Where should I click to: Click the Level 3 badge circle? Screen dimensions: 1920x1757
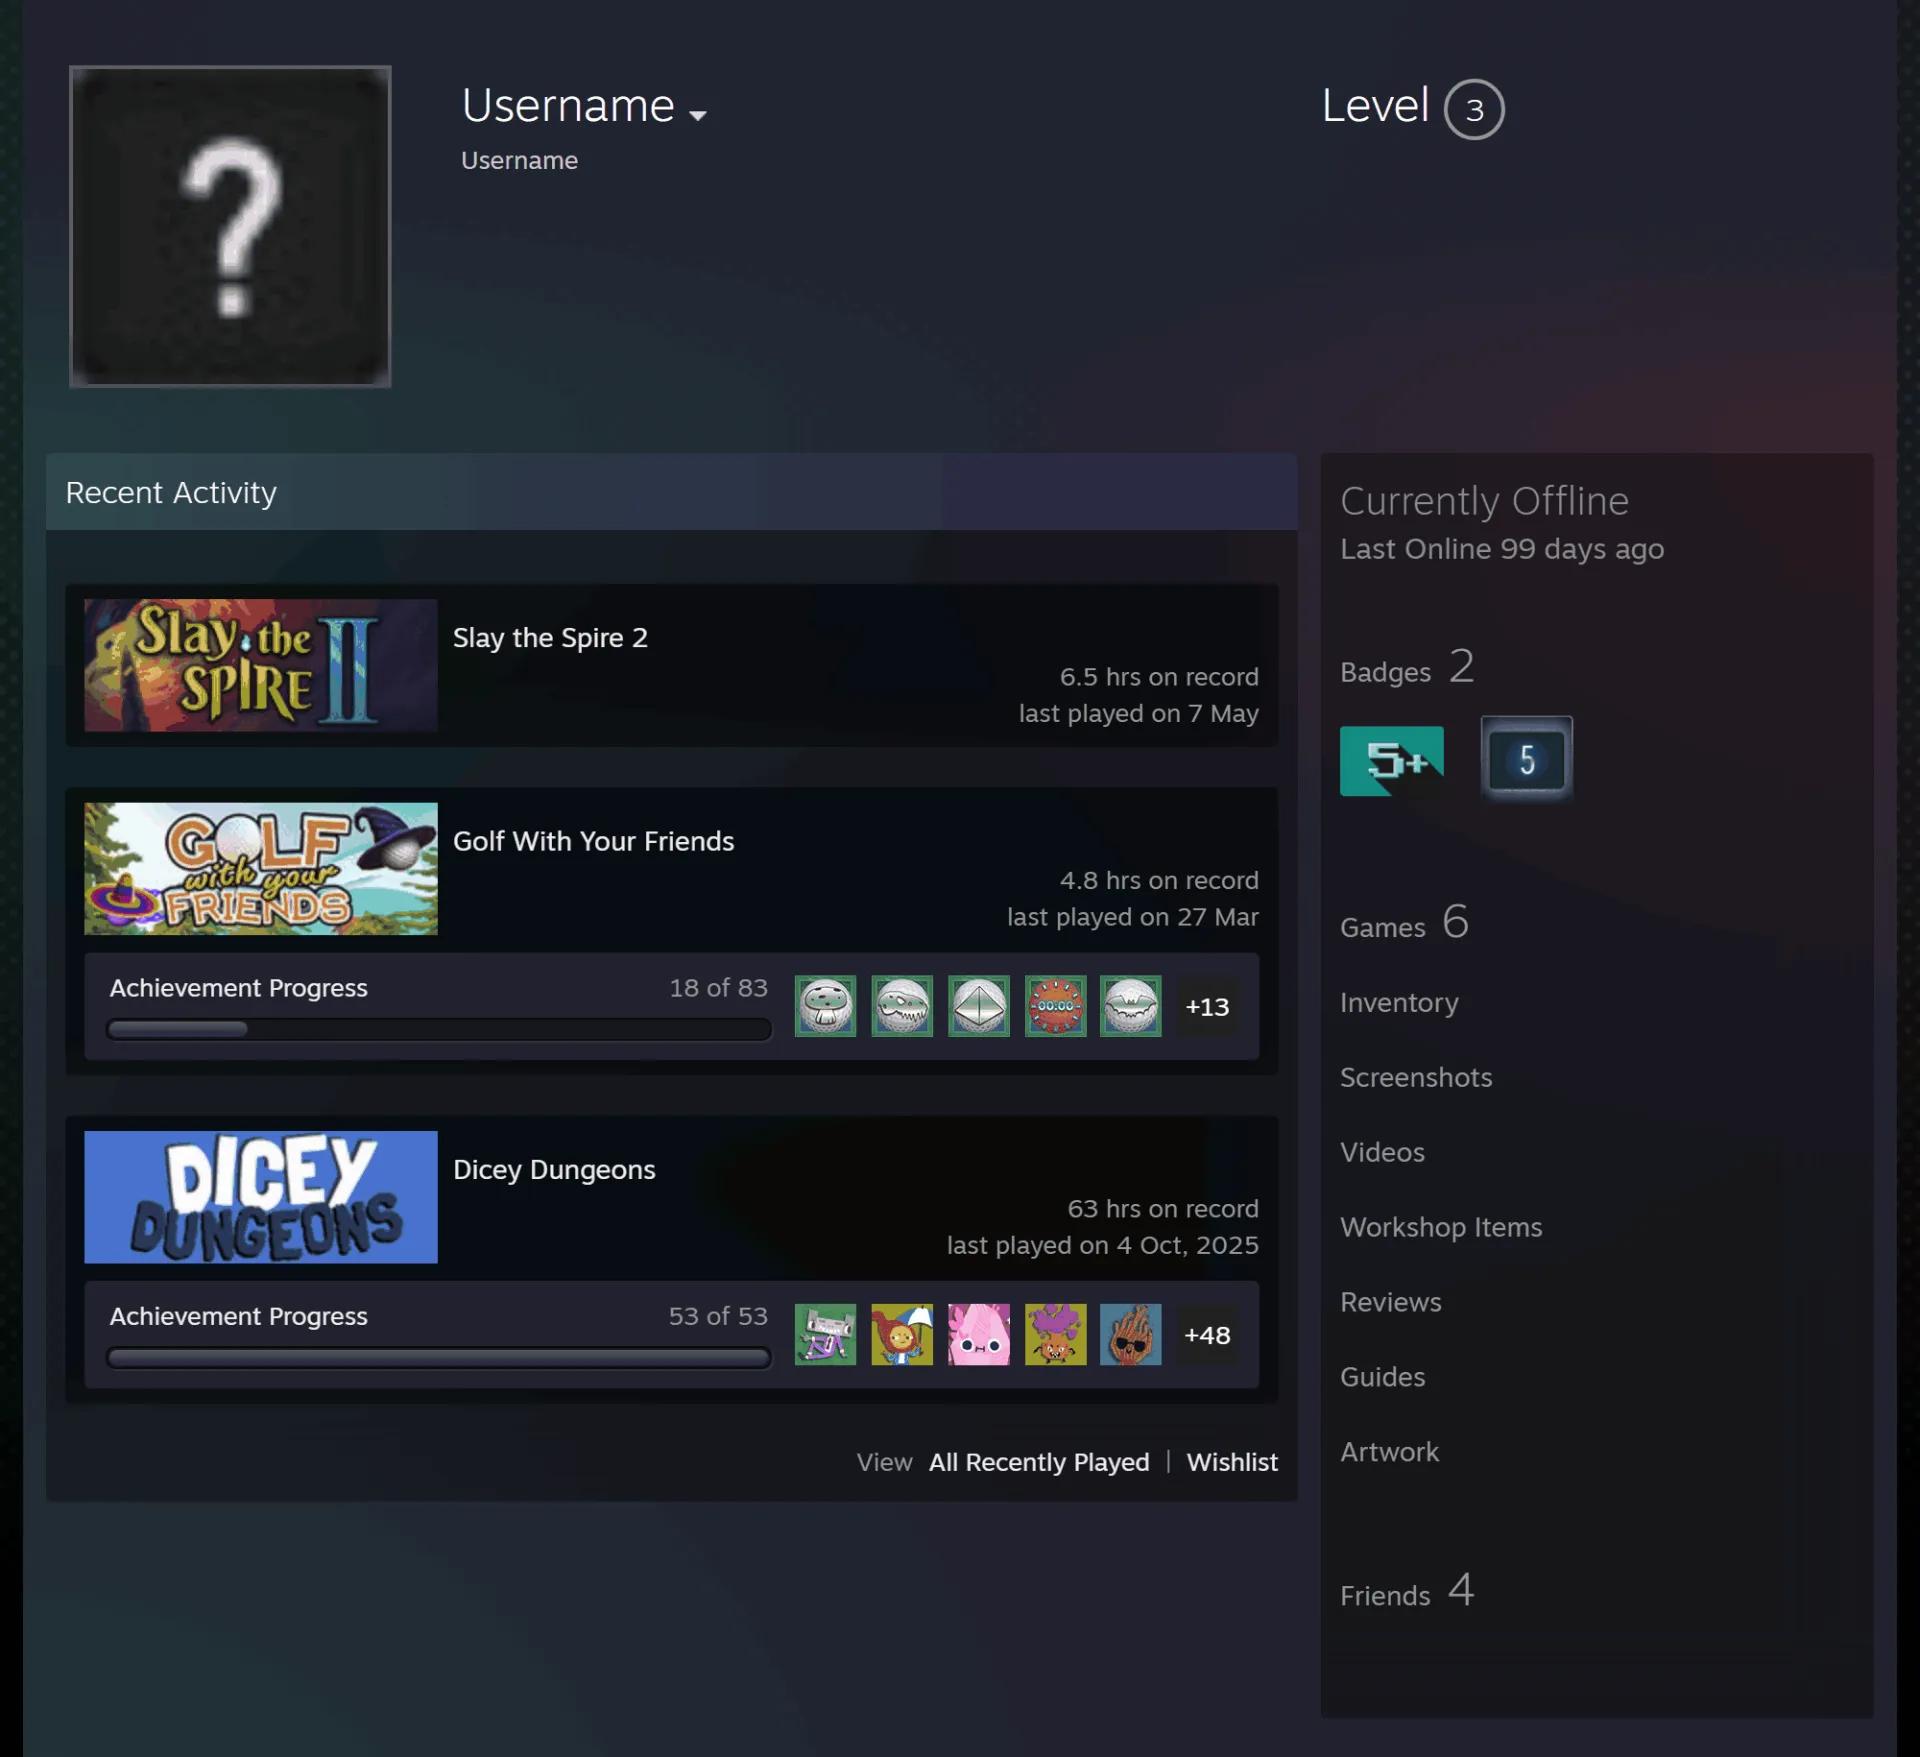(1474, 109)
